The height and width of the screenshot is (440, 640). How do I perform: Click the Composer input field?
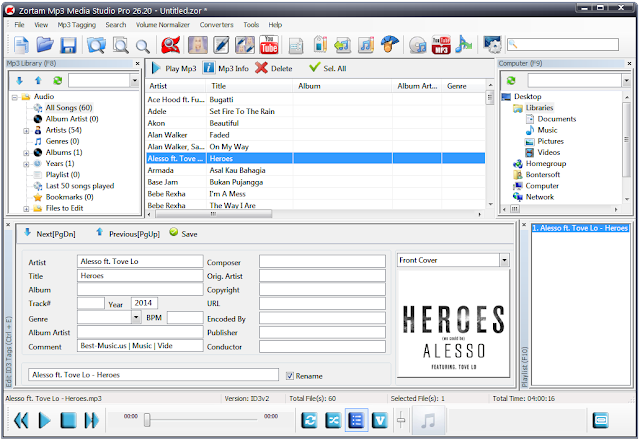(322, 261)
